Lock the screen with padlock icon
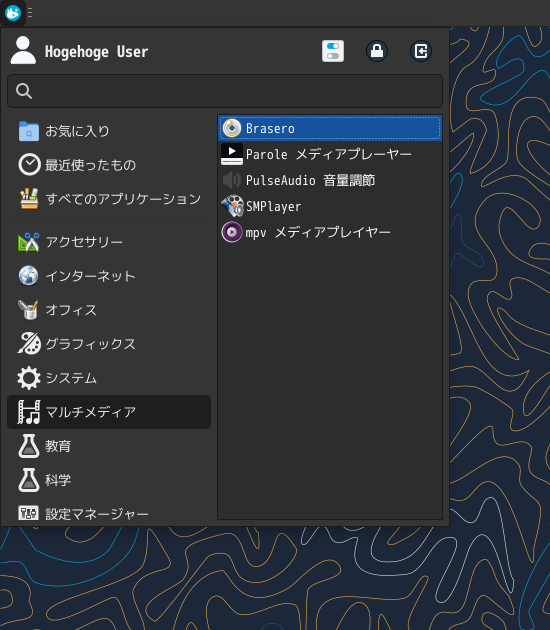 377,51
